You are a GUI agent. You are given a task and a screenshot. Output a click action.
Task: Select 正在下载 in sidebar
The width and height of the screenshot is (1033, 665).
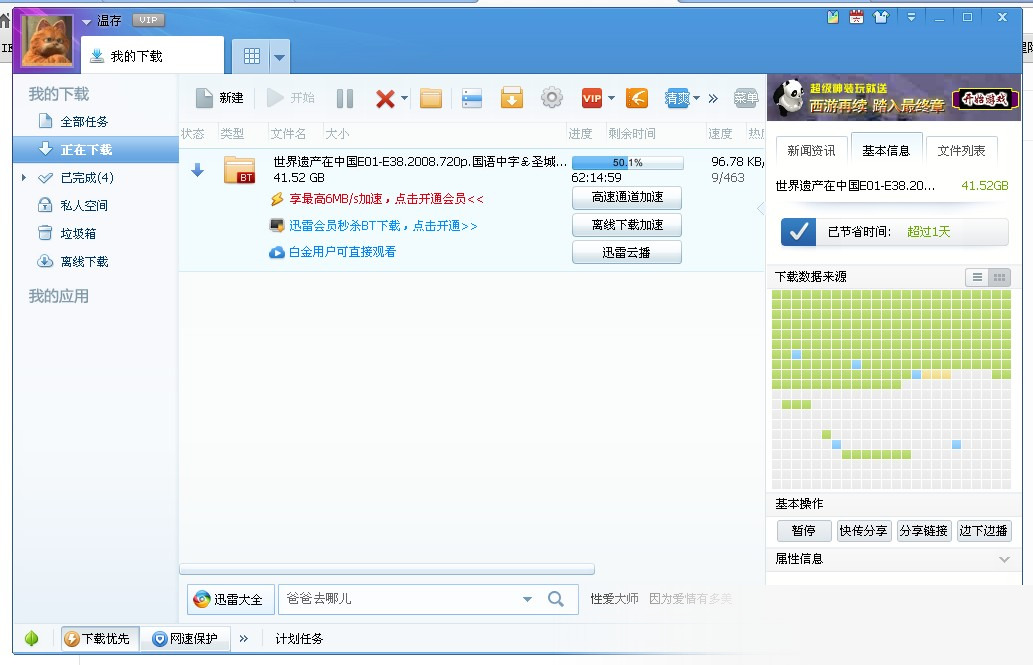[x=96, y=150]
